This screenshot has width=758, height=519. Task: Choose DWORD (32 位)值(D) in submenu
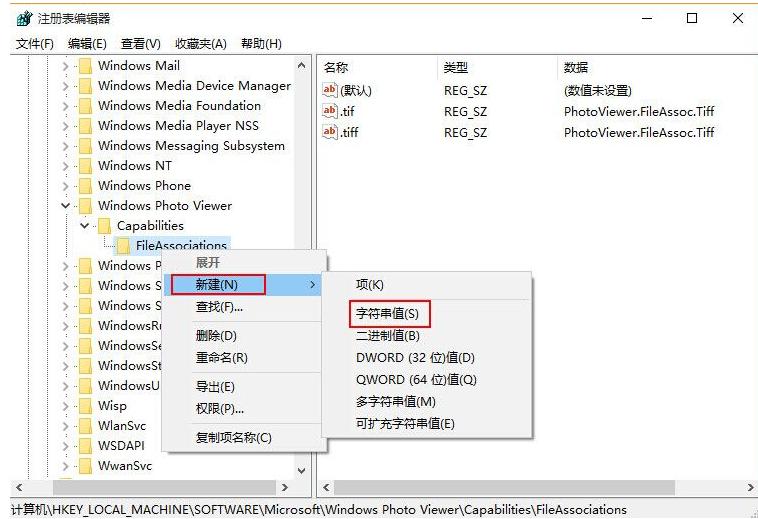pyautogui.click(x=415, y=357)
